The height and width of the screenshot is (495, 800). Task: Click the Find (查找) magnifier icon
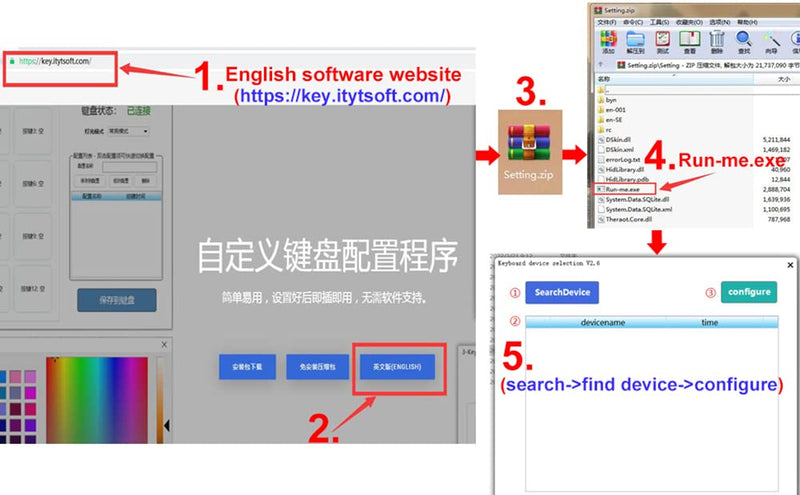(x=744, y=41)
